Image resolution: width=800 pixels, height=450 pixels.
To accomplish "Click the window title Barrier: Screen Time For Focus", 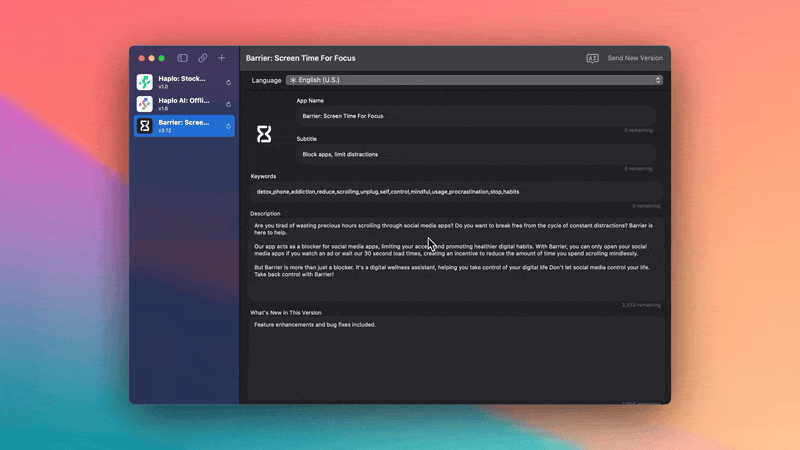I will click(x=301, y=58).
